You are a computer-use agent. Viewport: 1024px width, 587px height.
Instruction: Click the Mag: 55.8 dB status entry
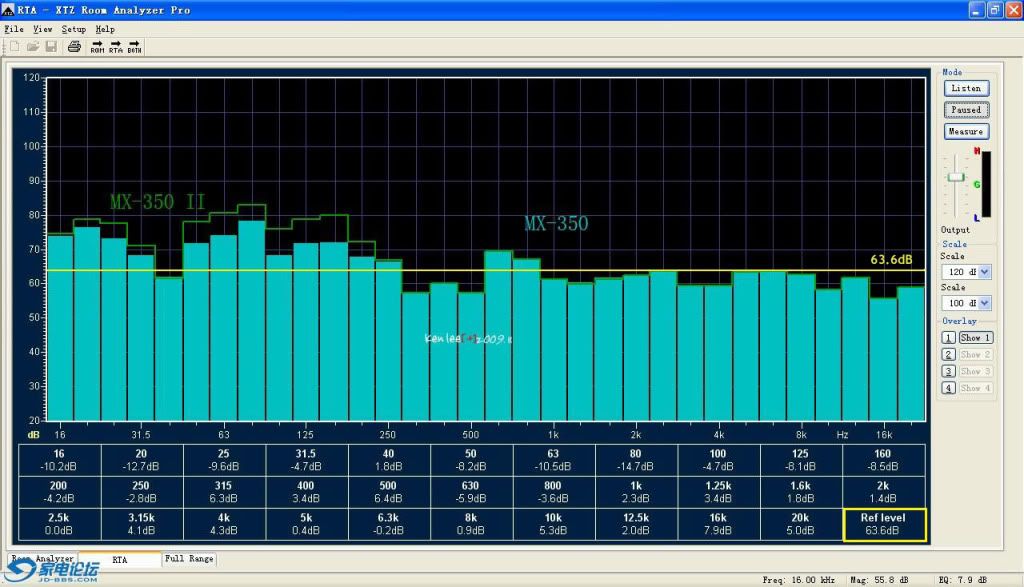tap(879, 579)
